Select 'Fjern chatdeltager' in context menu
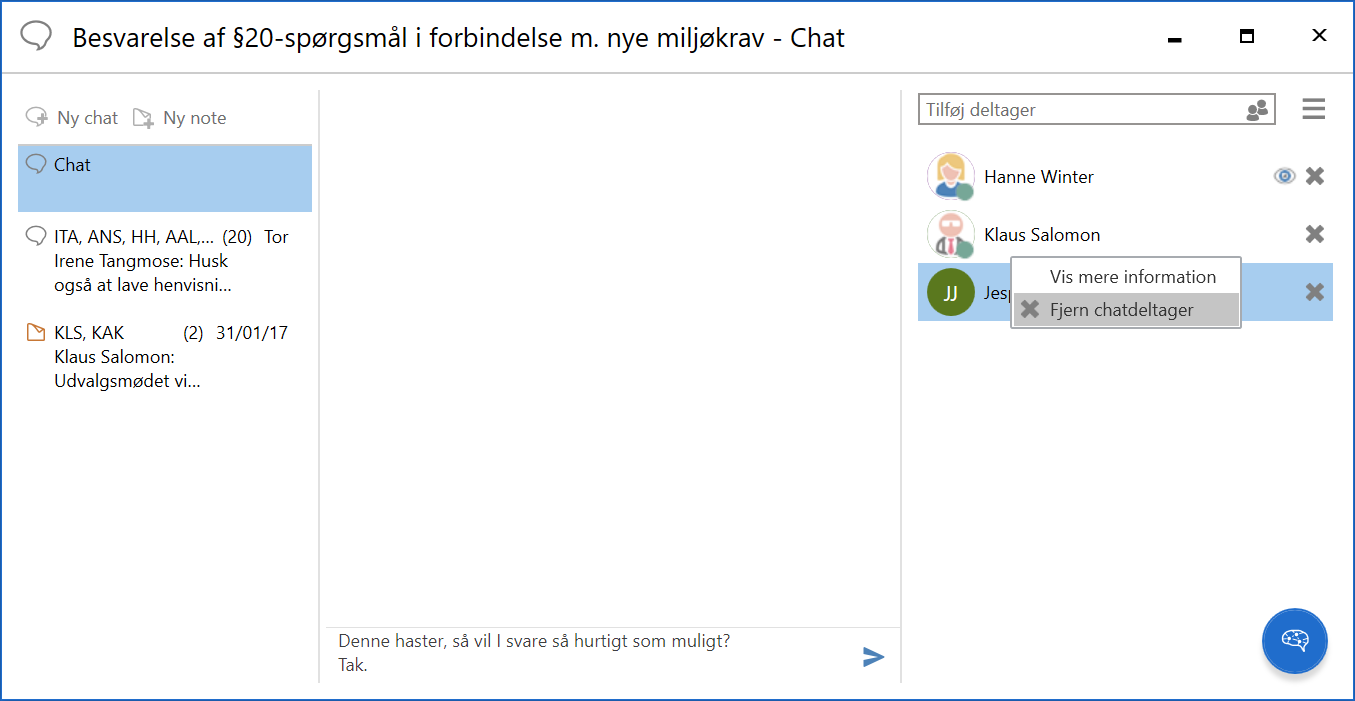 (x=1121, y=310)
